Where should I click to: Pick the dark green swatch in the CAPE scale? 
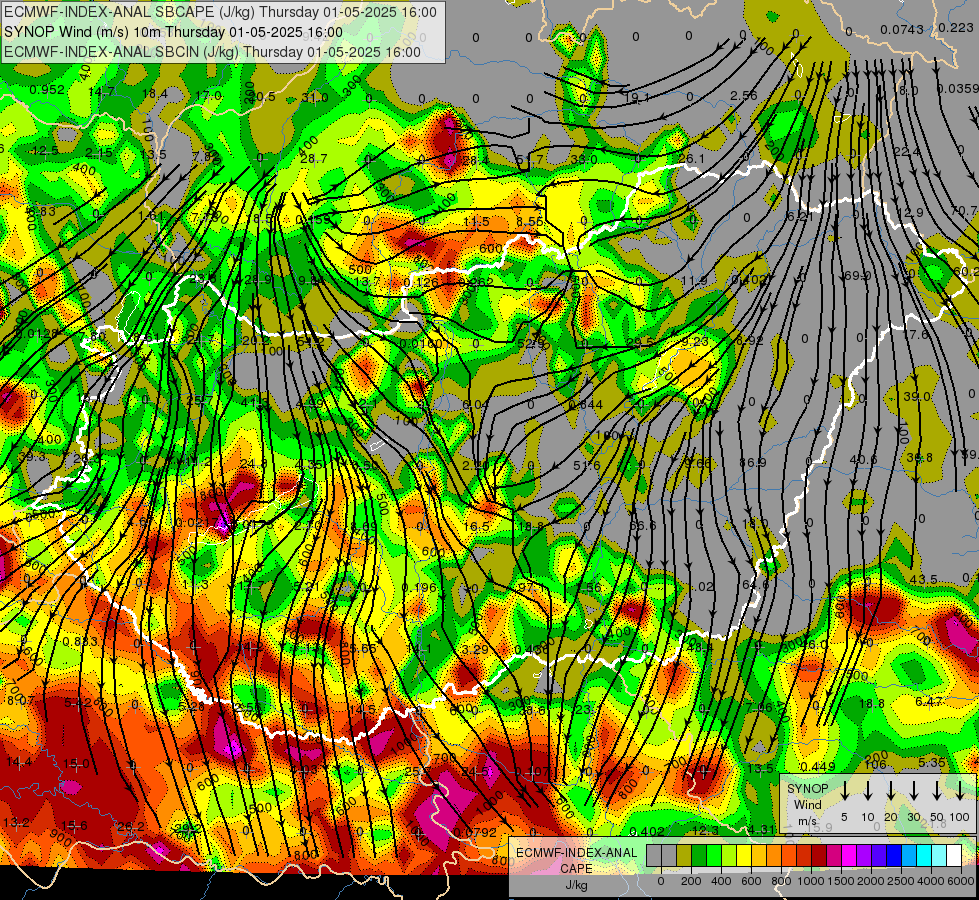click(x=699, y=856)
